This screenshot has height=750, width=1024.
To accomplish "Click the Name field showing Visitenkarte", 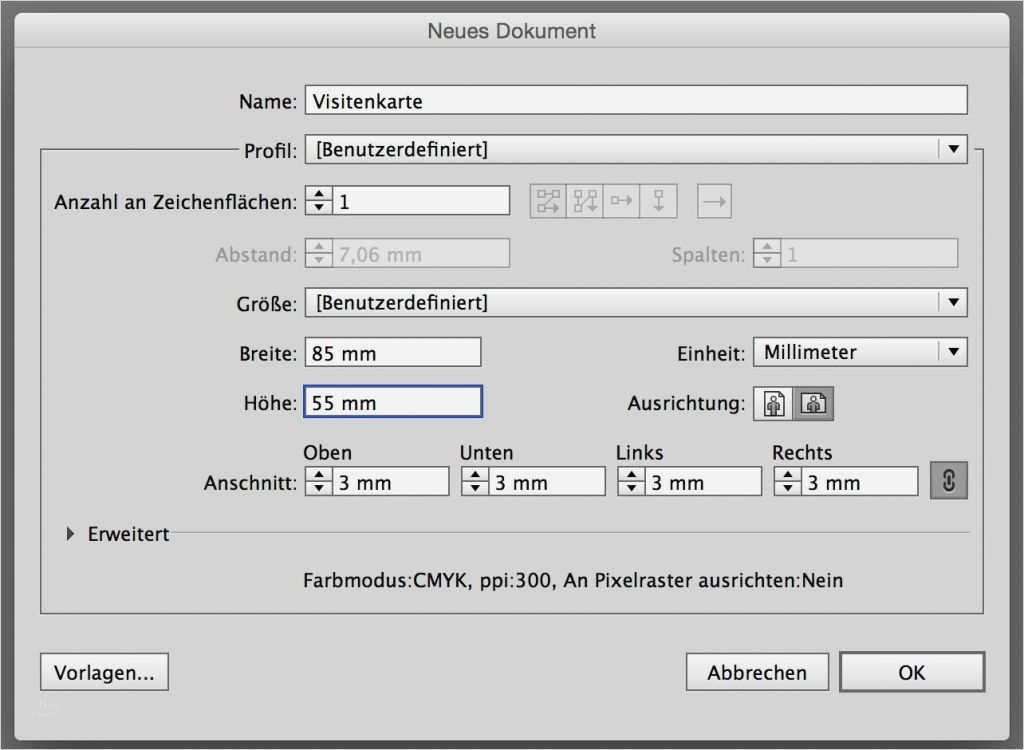I will pos(637,100).
